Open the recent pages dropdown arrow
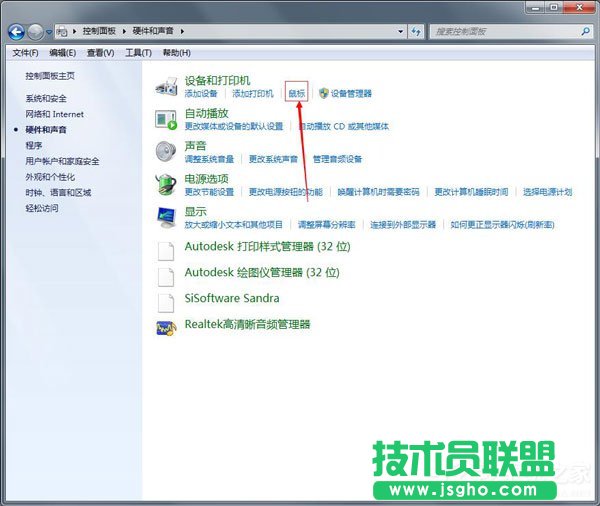This screenshot has height=506, width=600. 49,32
